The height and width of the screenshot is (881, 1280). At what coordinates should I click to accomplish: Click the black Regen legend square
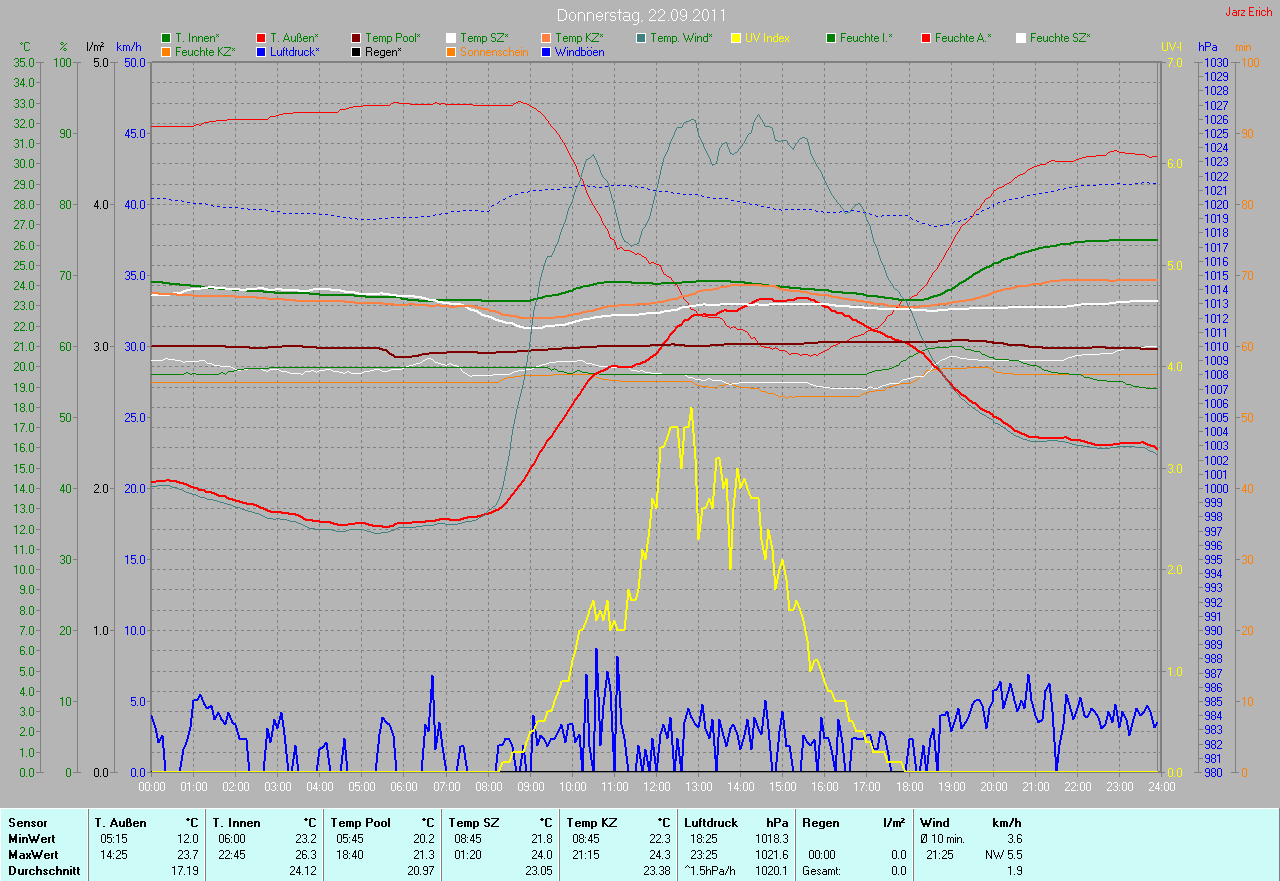(x=357, y=51)
